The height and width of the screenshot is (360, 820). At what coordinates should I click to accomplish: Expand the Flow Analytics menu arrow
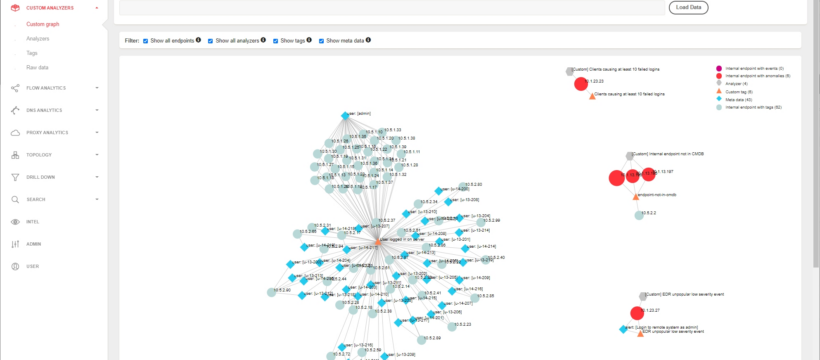point(97,88)
